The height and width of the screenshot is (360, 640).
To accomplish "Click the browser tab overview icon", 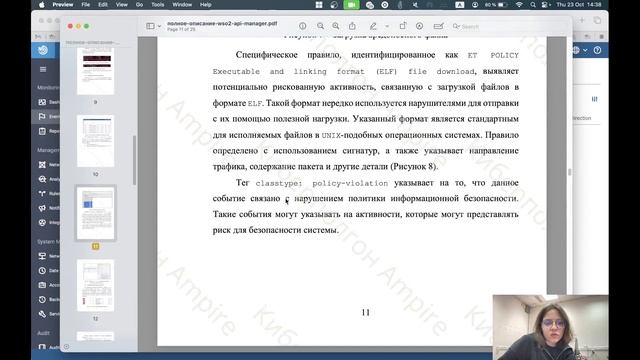I will (x=597, y=20).
